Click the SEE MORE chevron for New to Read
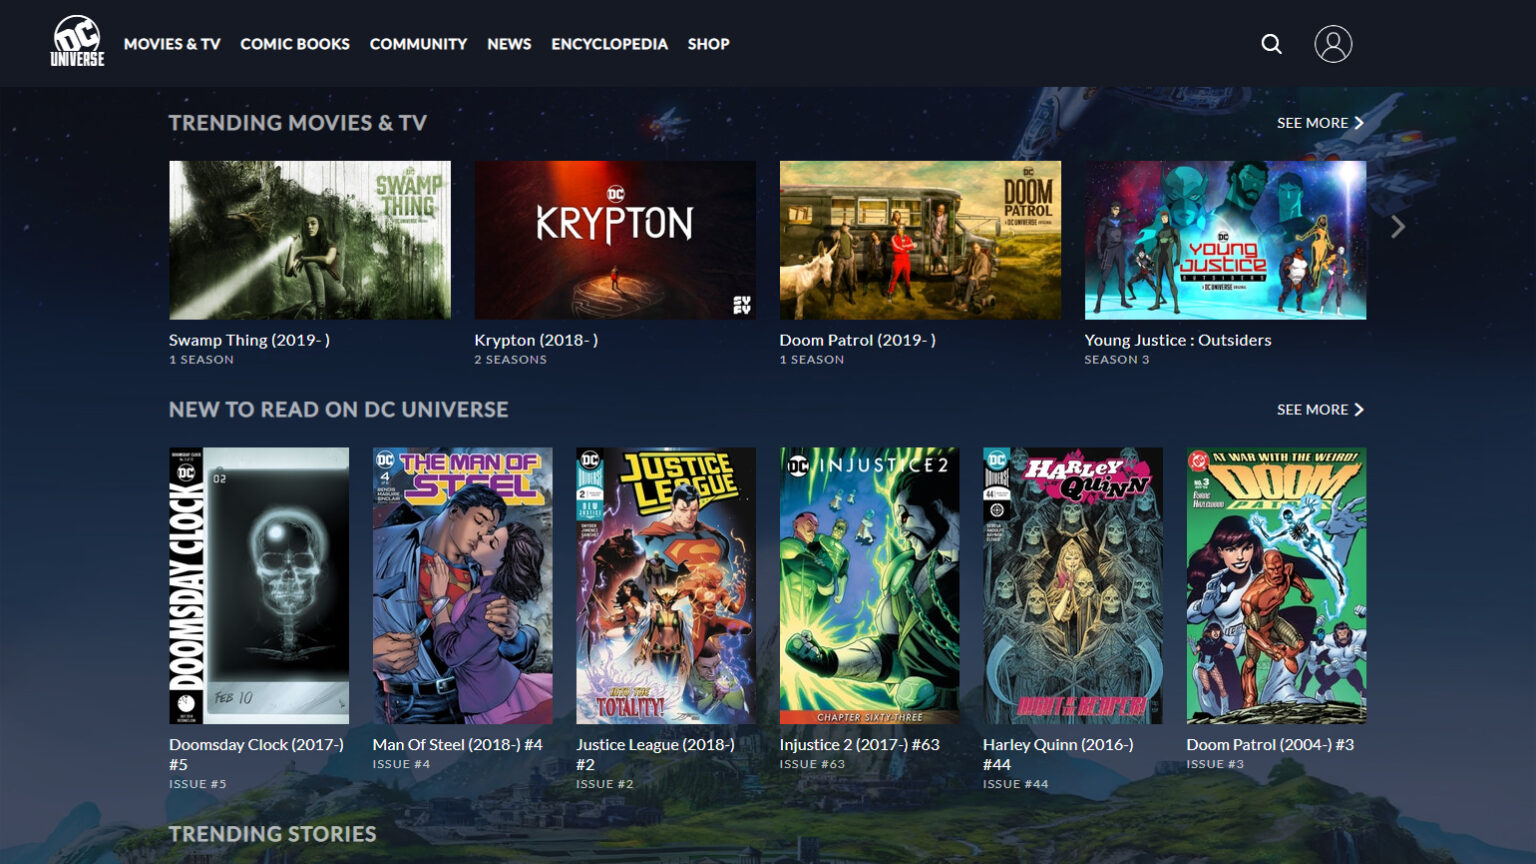The height and width of the screenshot is (864, 1536). (1357, 409)
